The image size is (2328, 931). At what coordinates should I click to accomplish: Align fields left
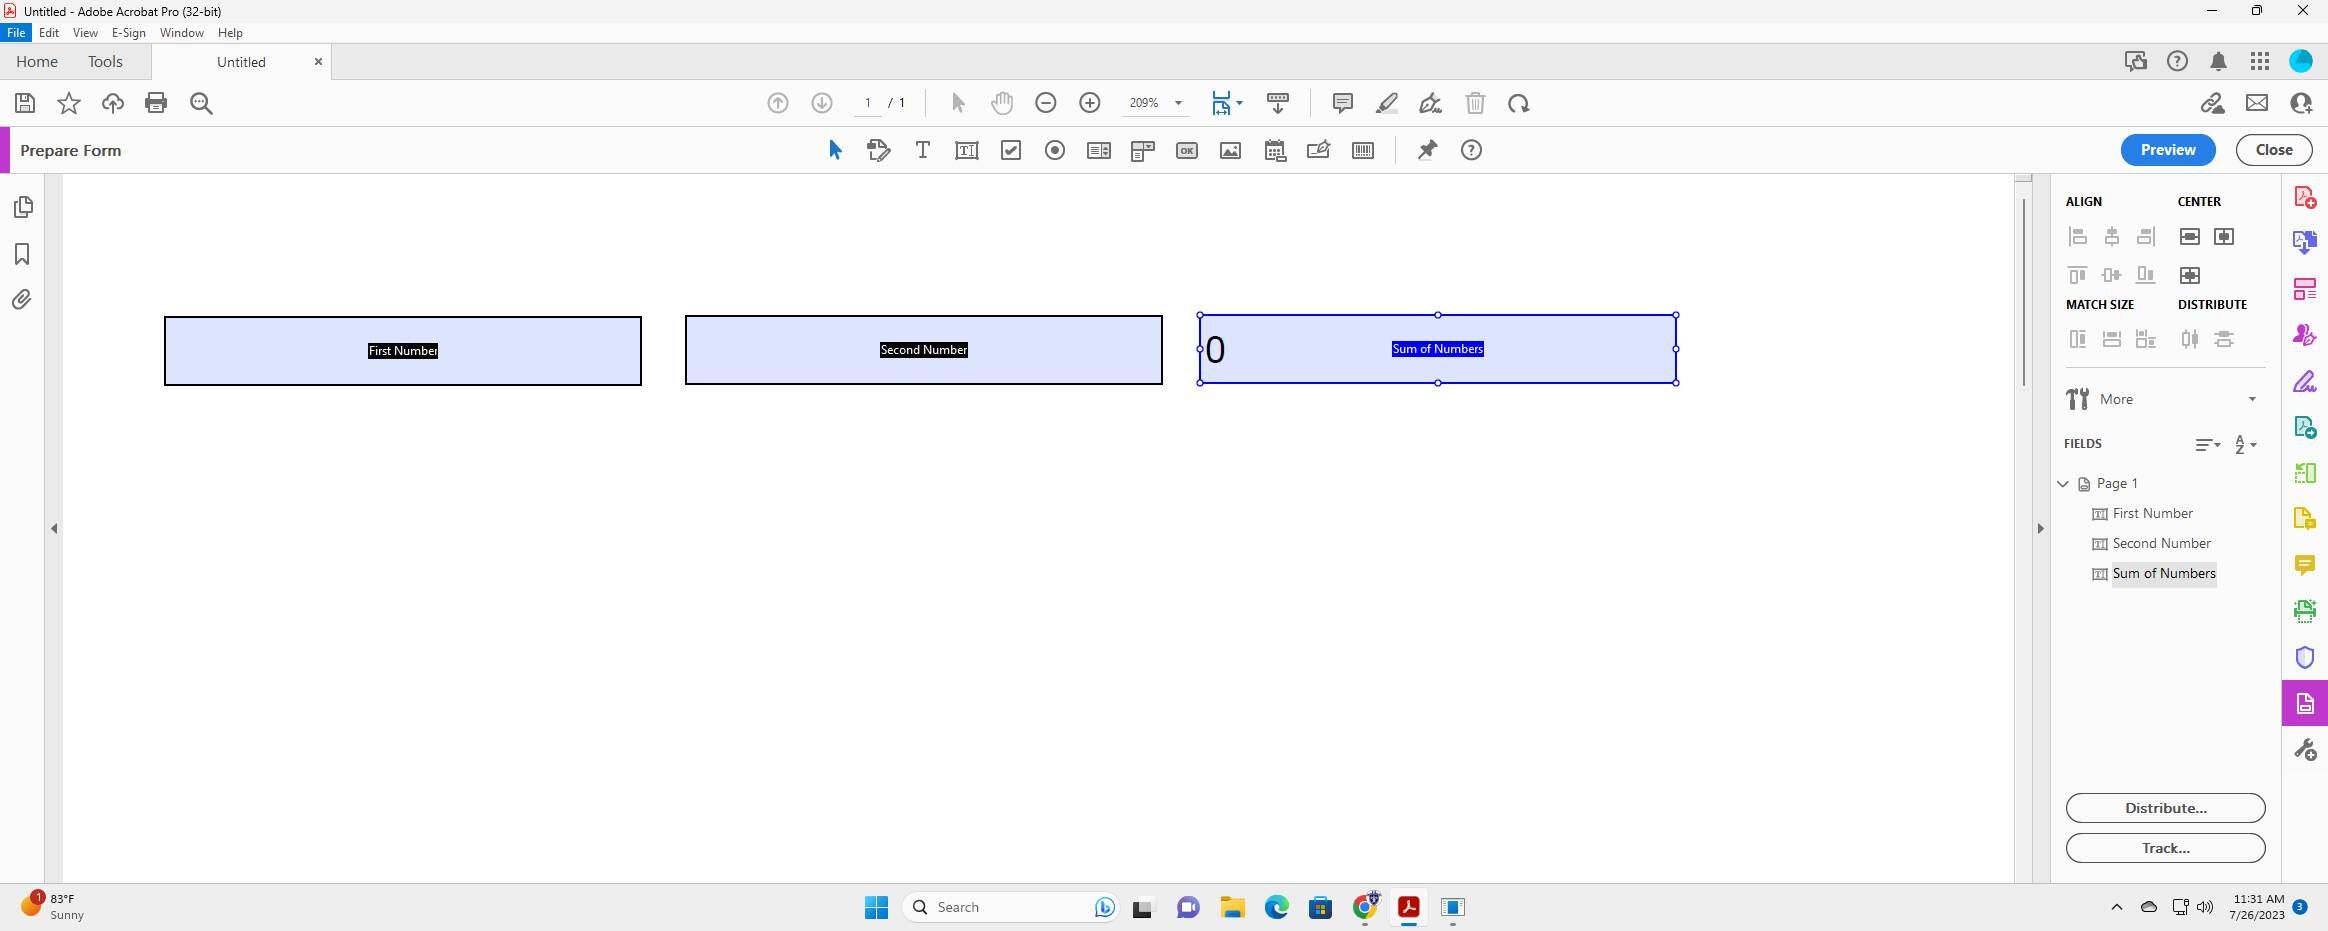(x=2078, y=237)
